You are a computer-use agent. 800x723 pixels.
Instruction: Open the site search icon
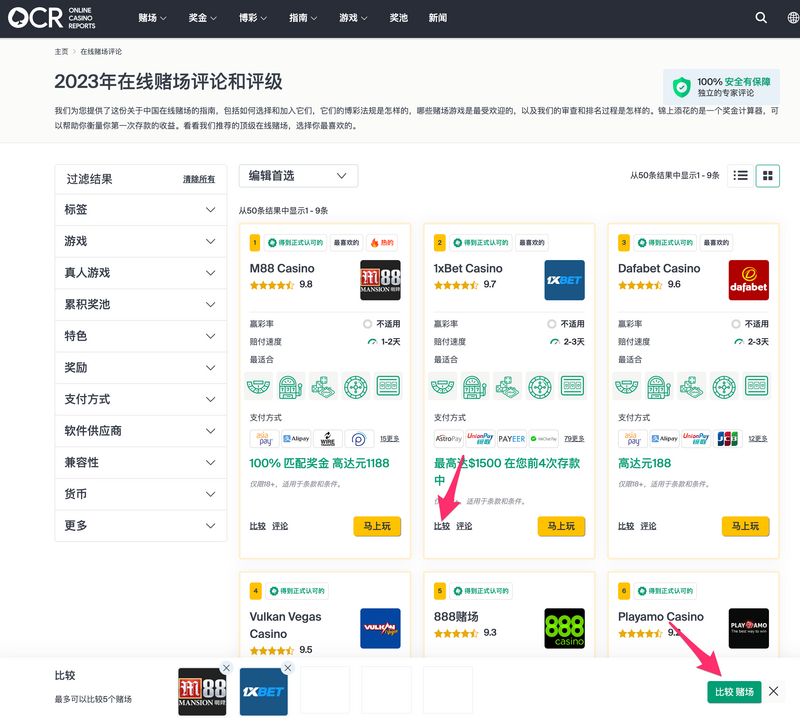pos(761,18)
